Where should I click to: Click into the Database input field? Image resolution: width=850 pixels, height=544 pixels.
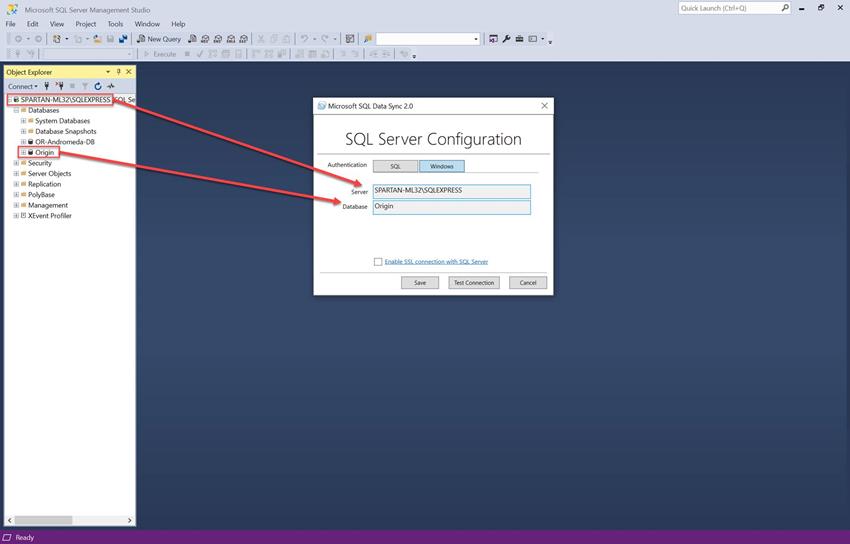(x=452, y=207)
